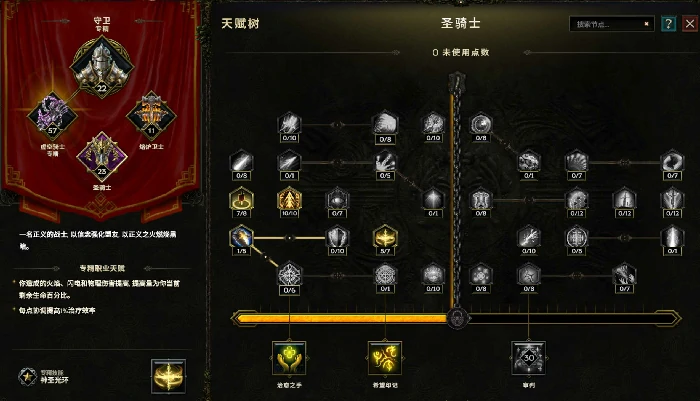Click the 0/8 node linked to 审判 skill
This screenshot has width=700, height=401.
pos(529,275)
